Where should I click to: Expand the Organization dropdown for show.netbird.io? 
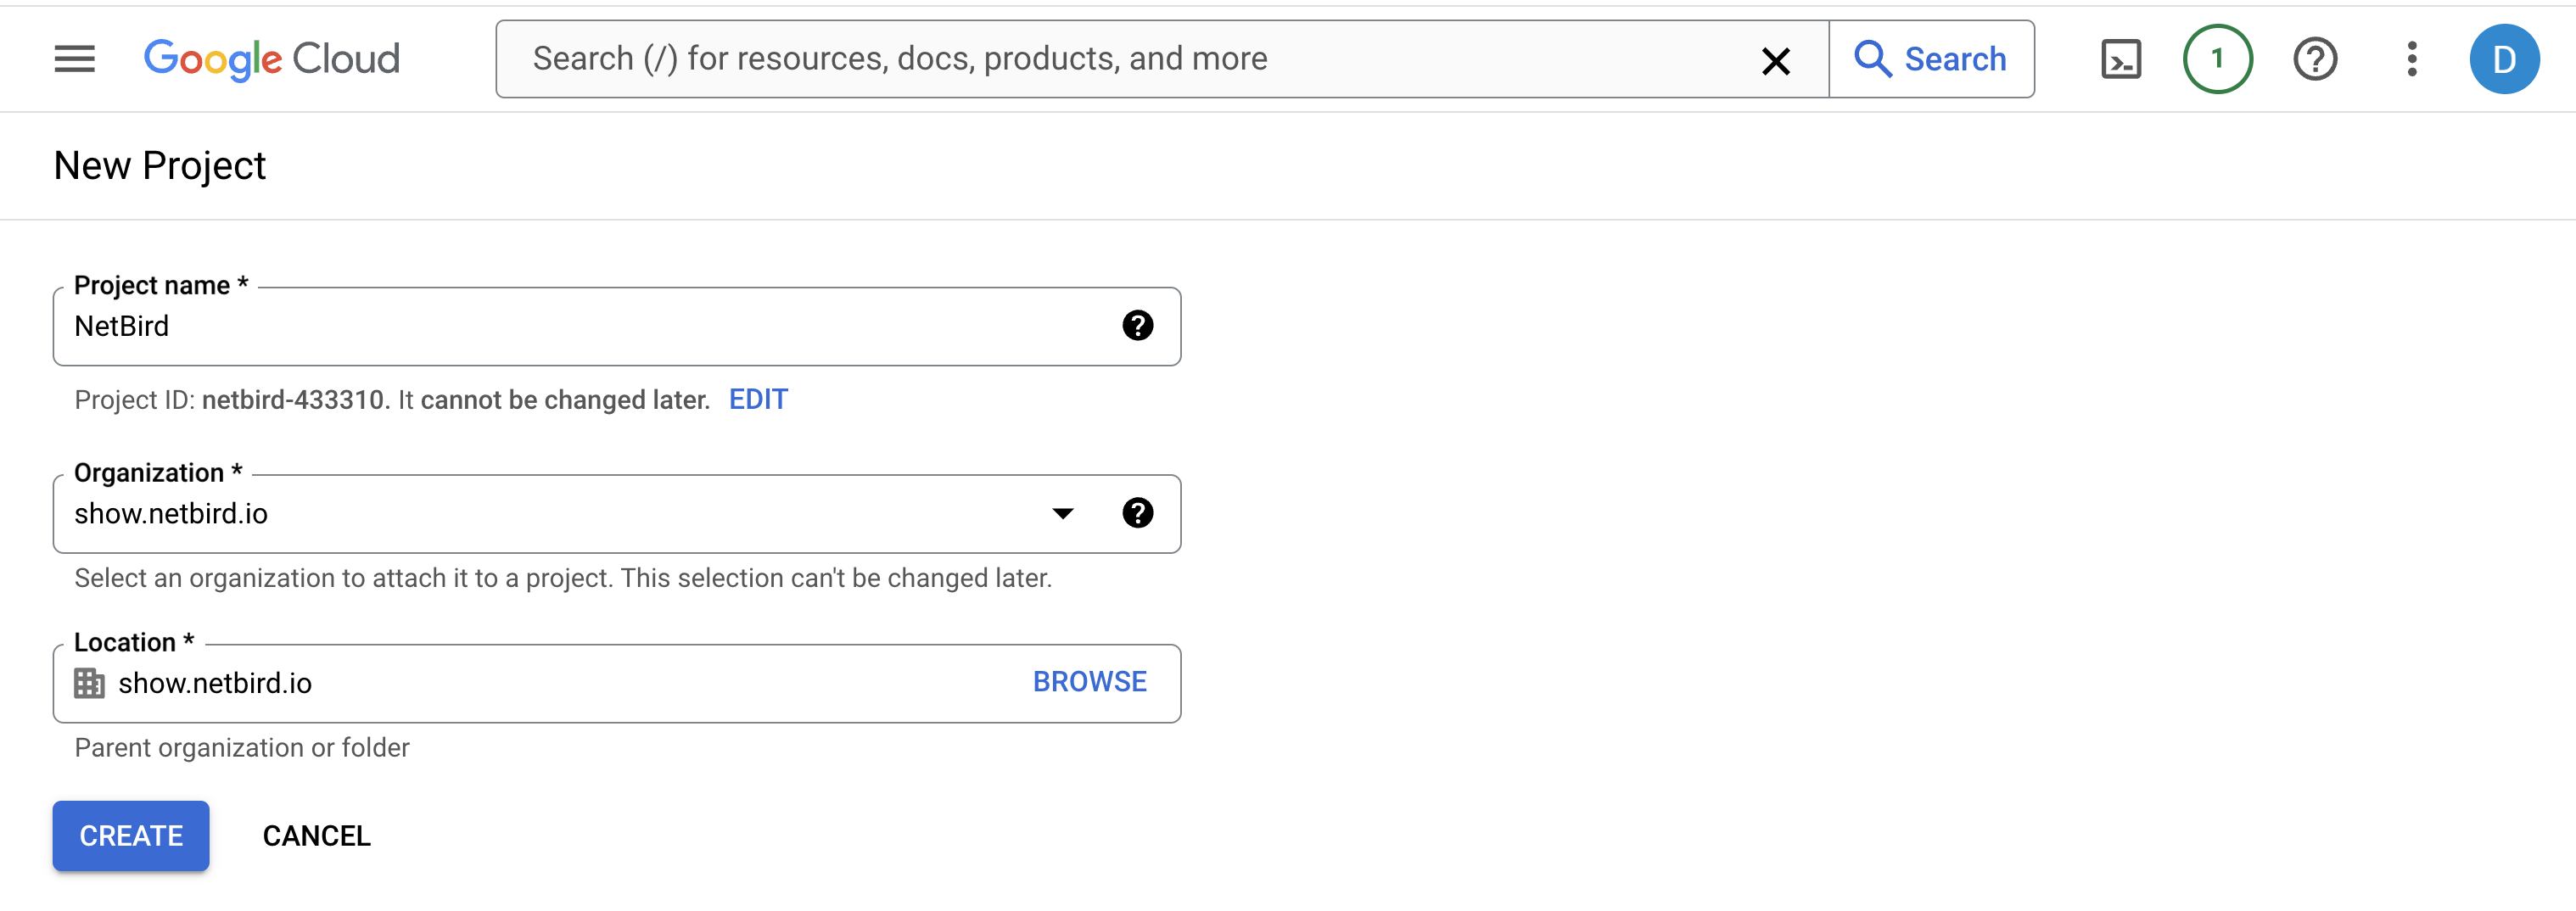(x=1063, y=514)
